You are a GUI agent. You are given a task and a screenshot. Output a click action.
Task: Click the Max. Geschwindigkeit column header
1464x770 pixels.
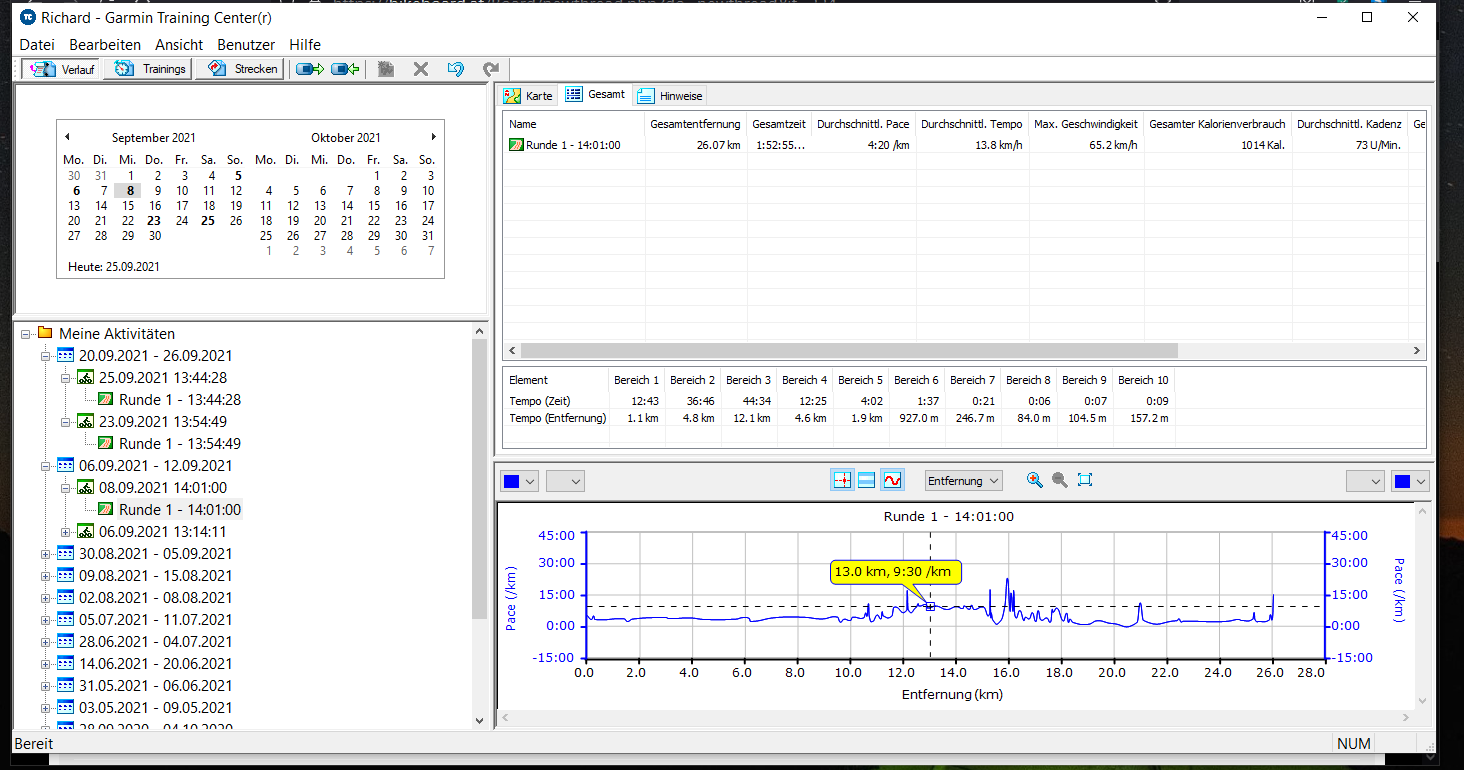coord(1087,124)
